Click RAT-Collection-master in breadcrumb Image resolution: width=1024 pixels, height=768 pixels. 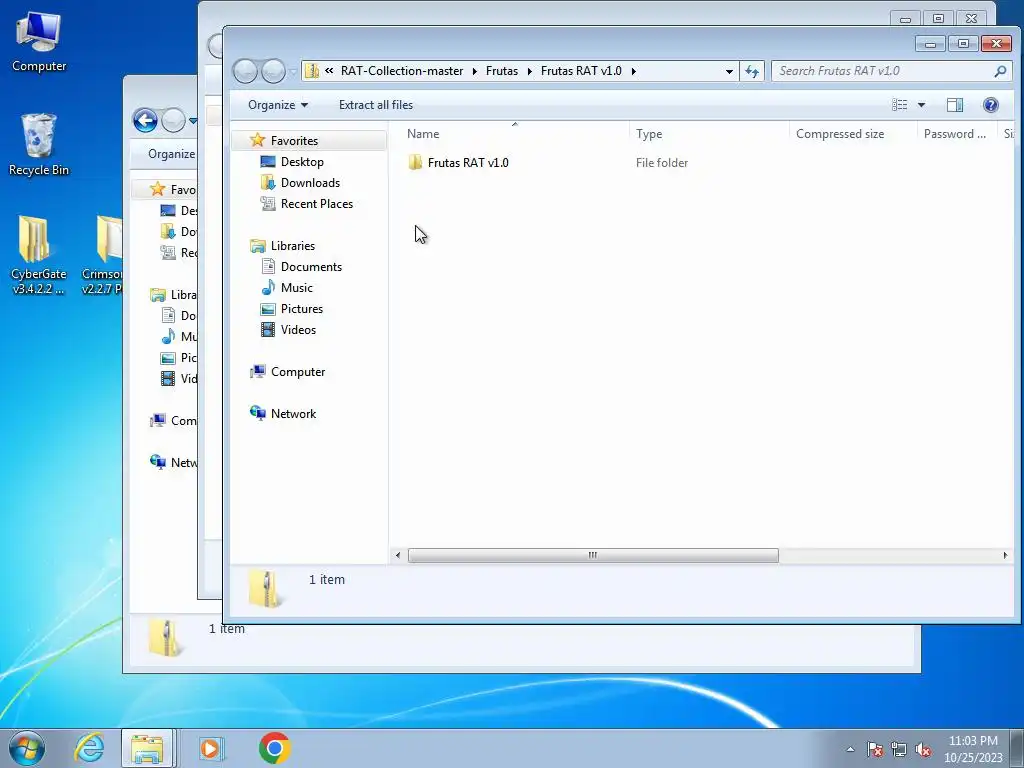(402, 71)
